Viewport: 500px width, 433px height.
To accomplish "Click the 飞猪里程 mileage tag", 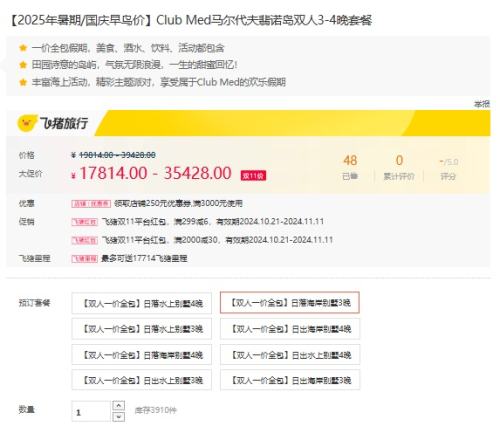I will (84, 258).
